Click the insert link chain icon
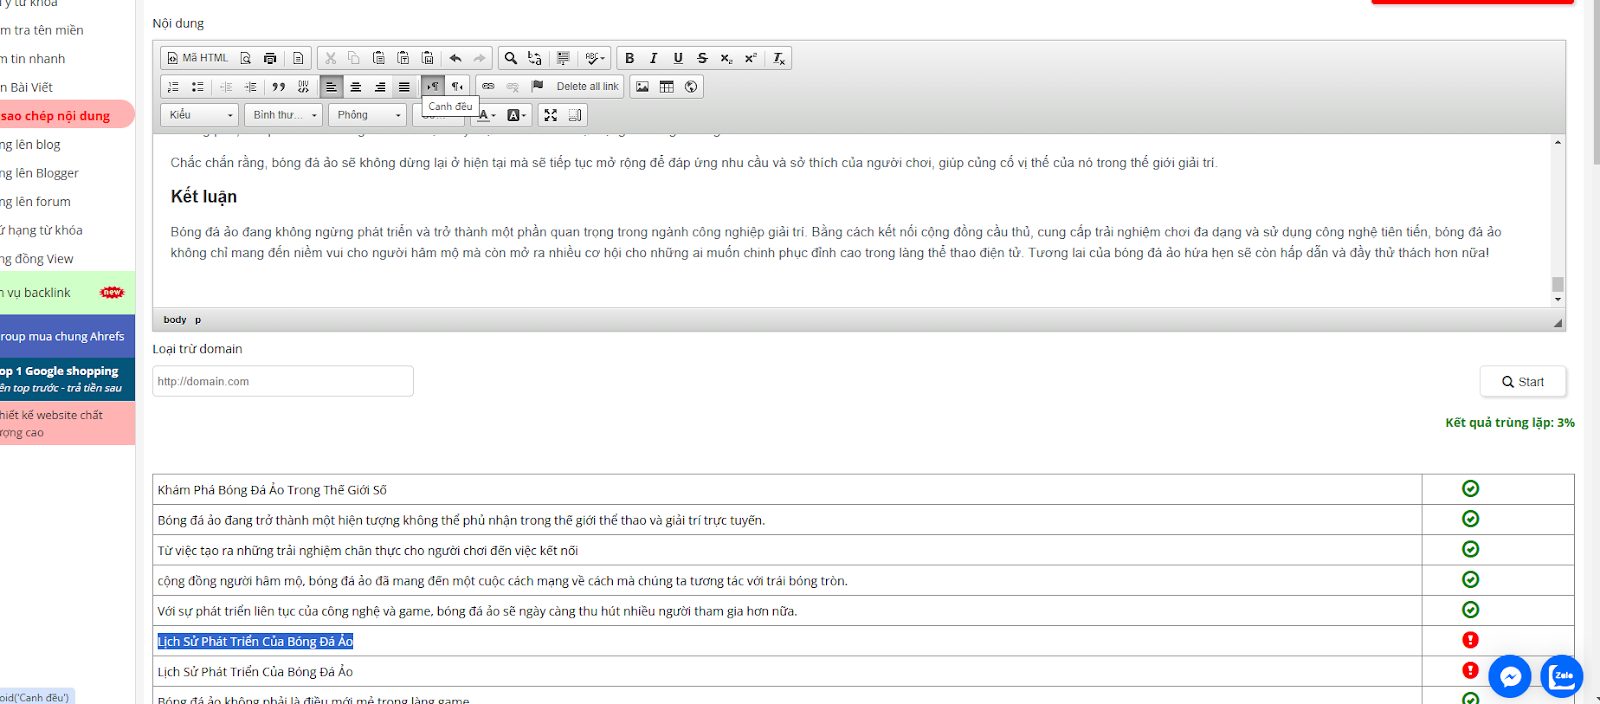This screenshot has width=1600, height=704. click(489, 87)
